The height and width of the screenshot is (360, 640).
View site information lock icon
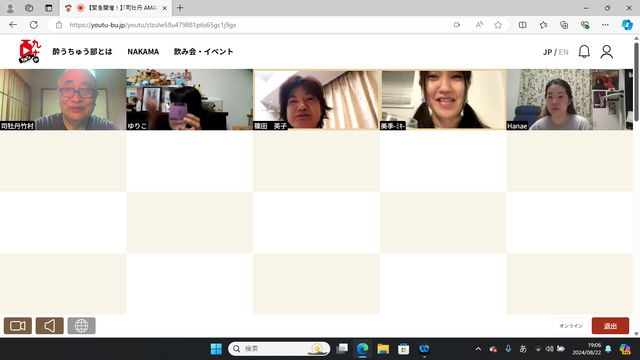click(x=59, y=25)
